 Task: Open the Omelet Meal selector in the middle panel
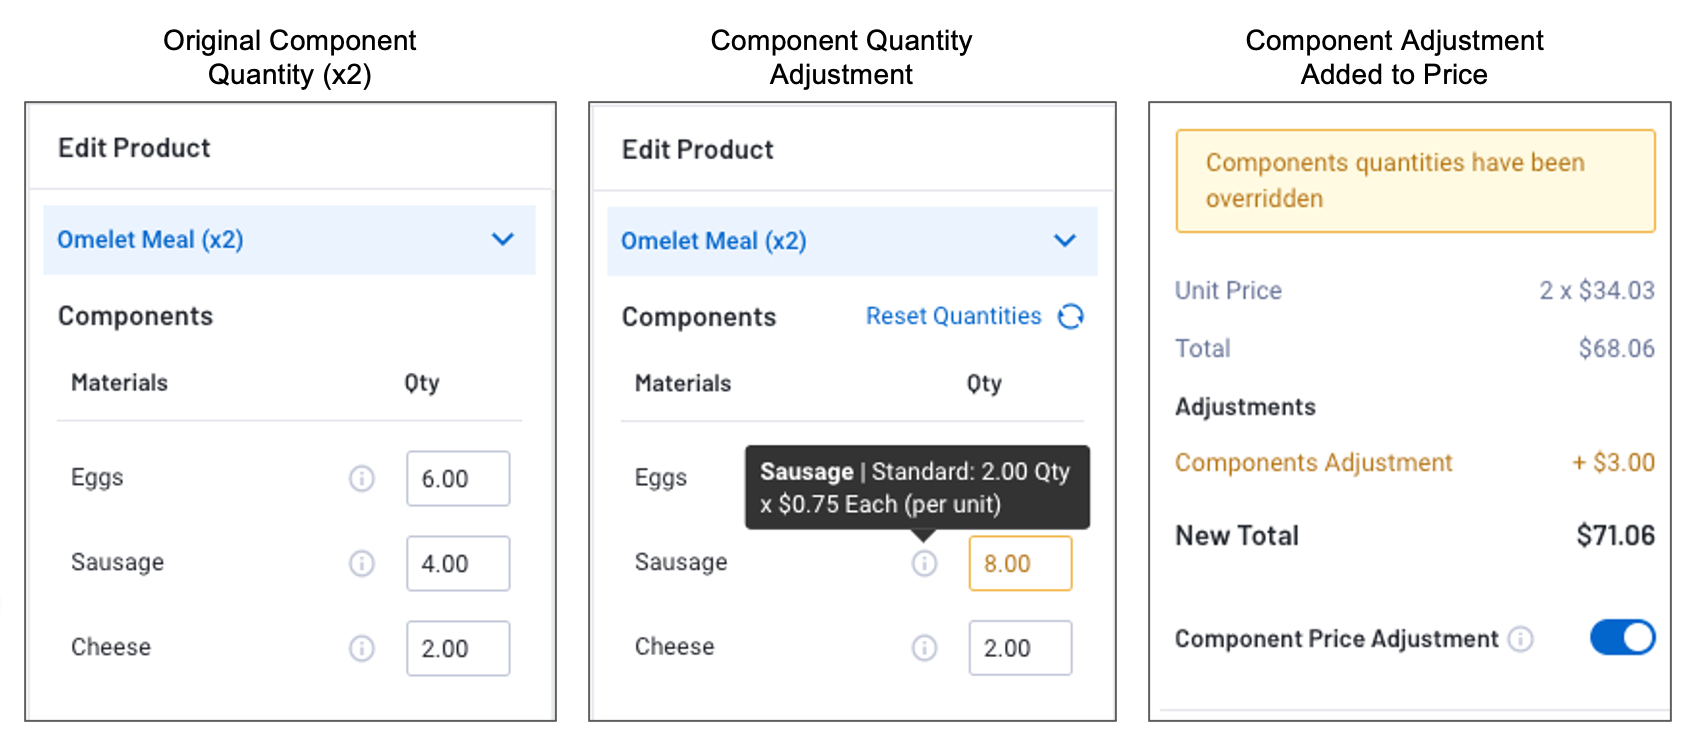(1065, 241)
